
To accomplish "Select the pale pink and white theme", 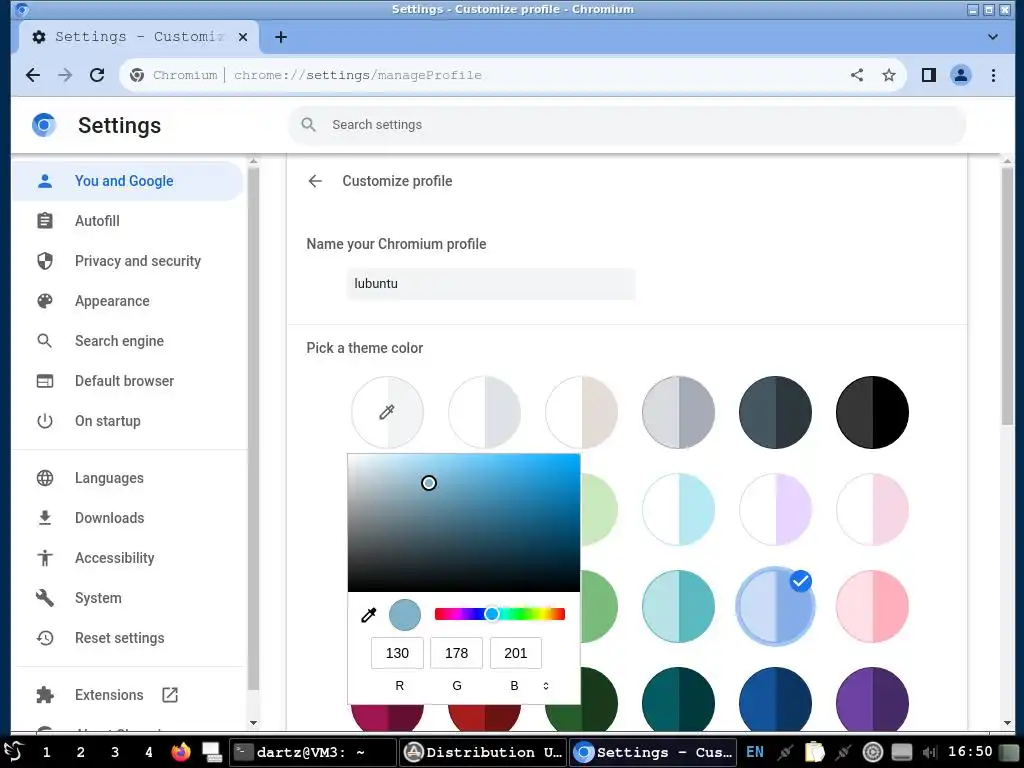I will tap(872, 509).
